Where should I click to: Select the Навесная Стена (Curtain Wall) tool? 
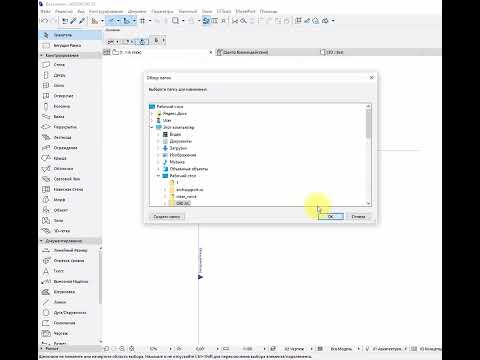70,189
